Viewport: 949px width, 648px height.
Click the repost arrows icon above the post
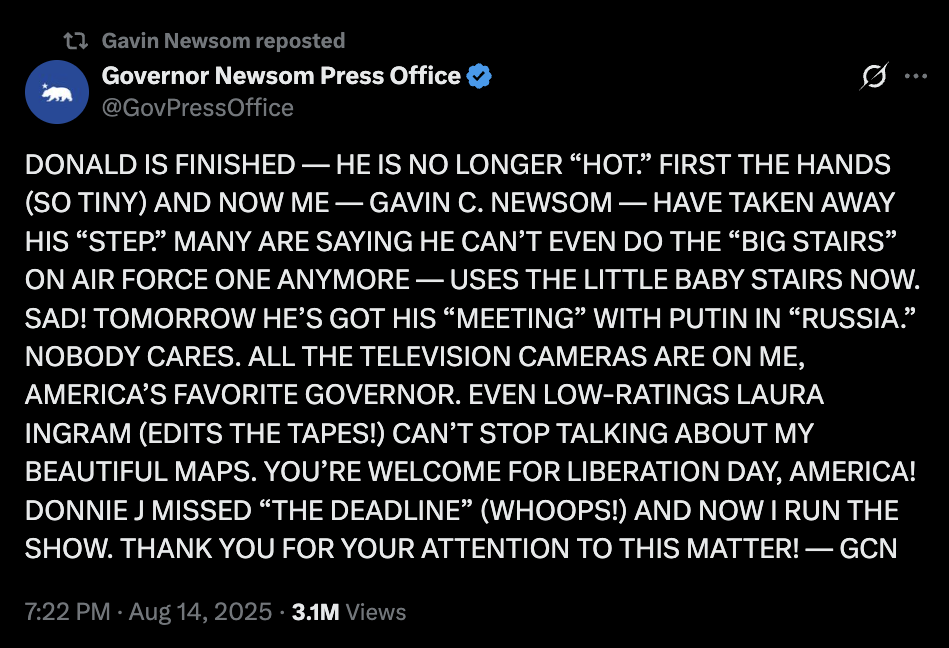coord(76,41)
